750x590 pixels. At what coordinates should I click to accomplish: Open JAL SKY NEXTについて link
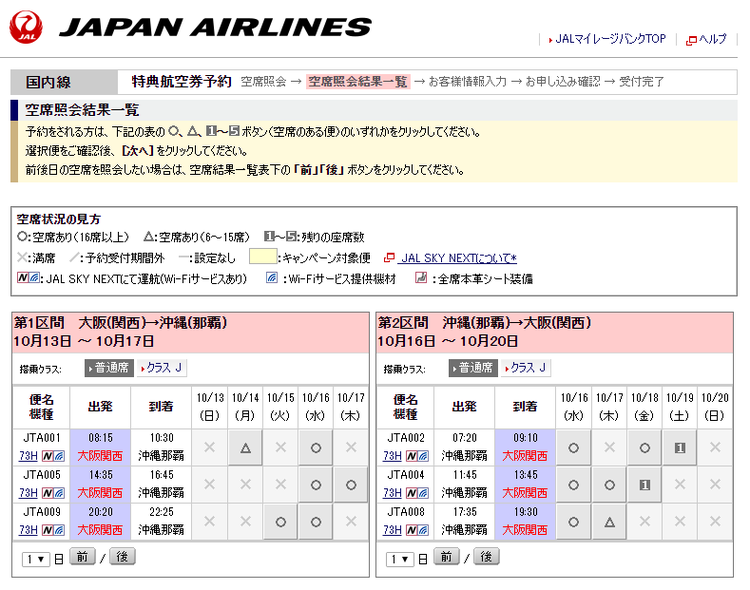pos(458,258)
